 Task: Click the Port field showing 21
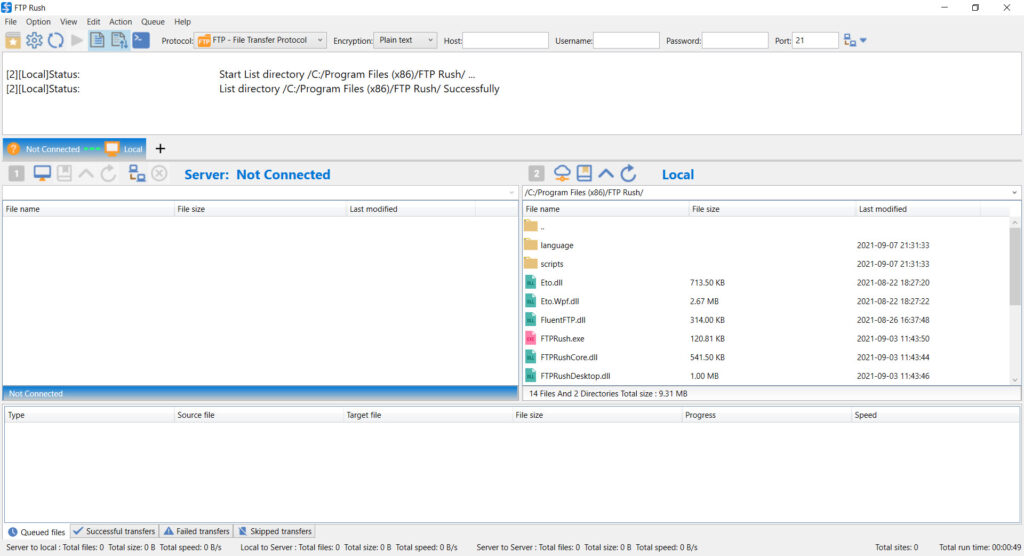(814, 41)
